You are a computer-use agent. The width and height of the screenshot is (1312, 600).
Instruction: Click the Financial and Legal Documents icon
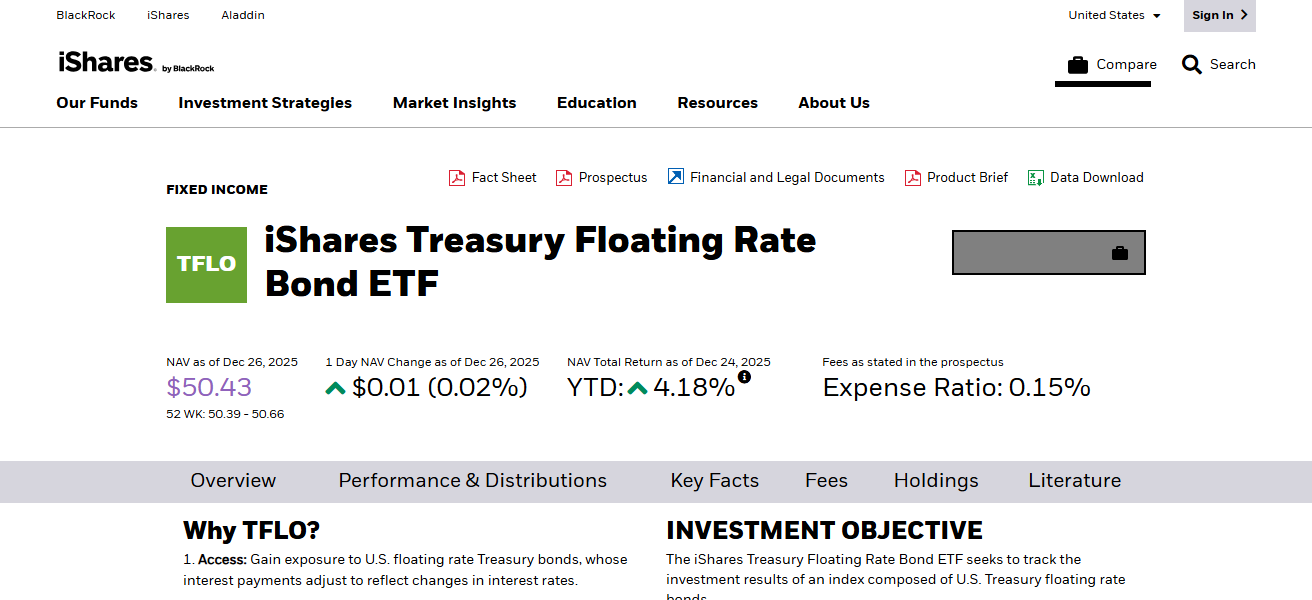click(678, 177)
